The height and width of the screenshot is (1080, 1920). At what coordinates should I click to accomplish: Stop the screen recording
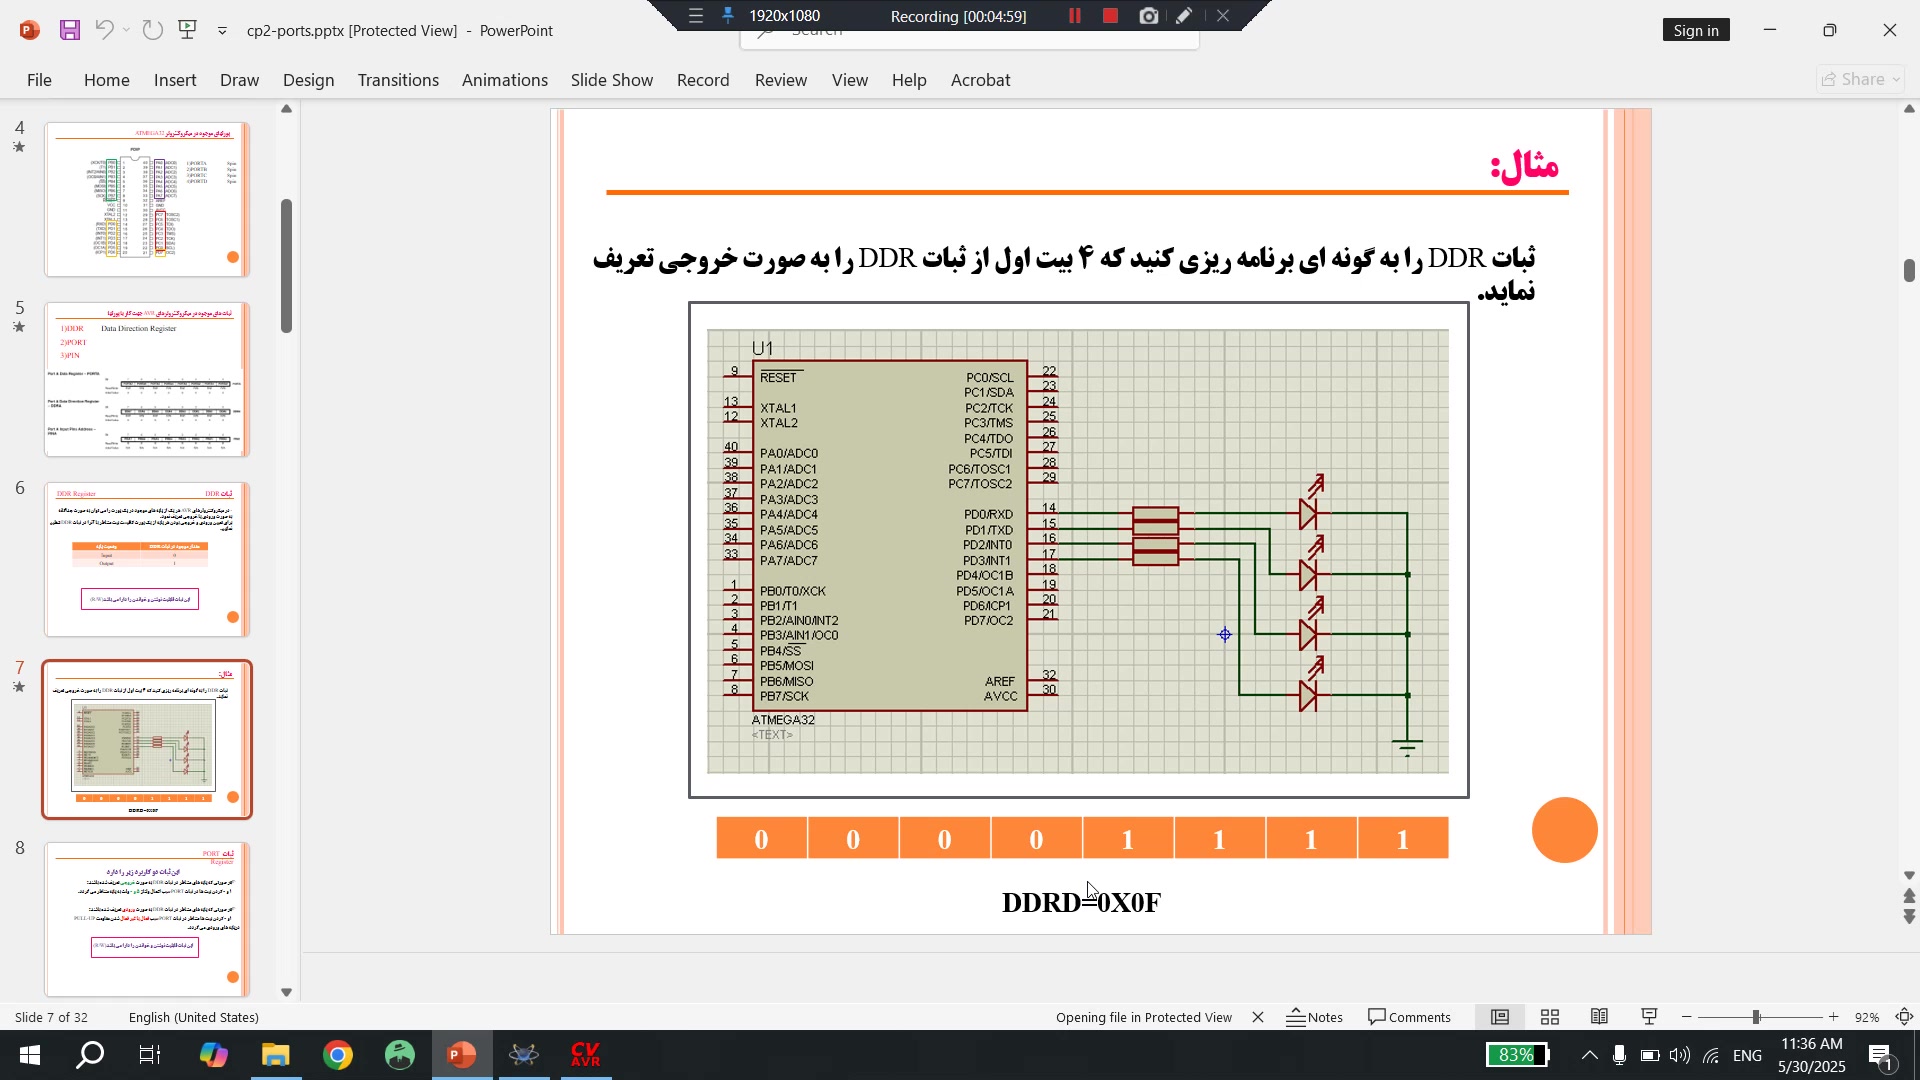(x=1110, y=16)
